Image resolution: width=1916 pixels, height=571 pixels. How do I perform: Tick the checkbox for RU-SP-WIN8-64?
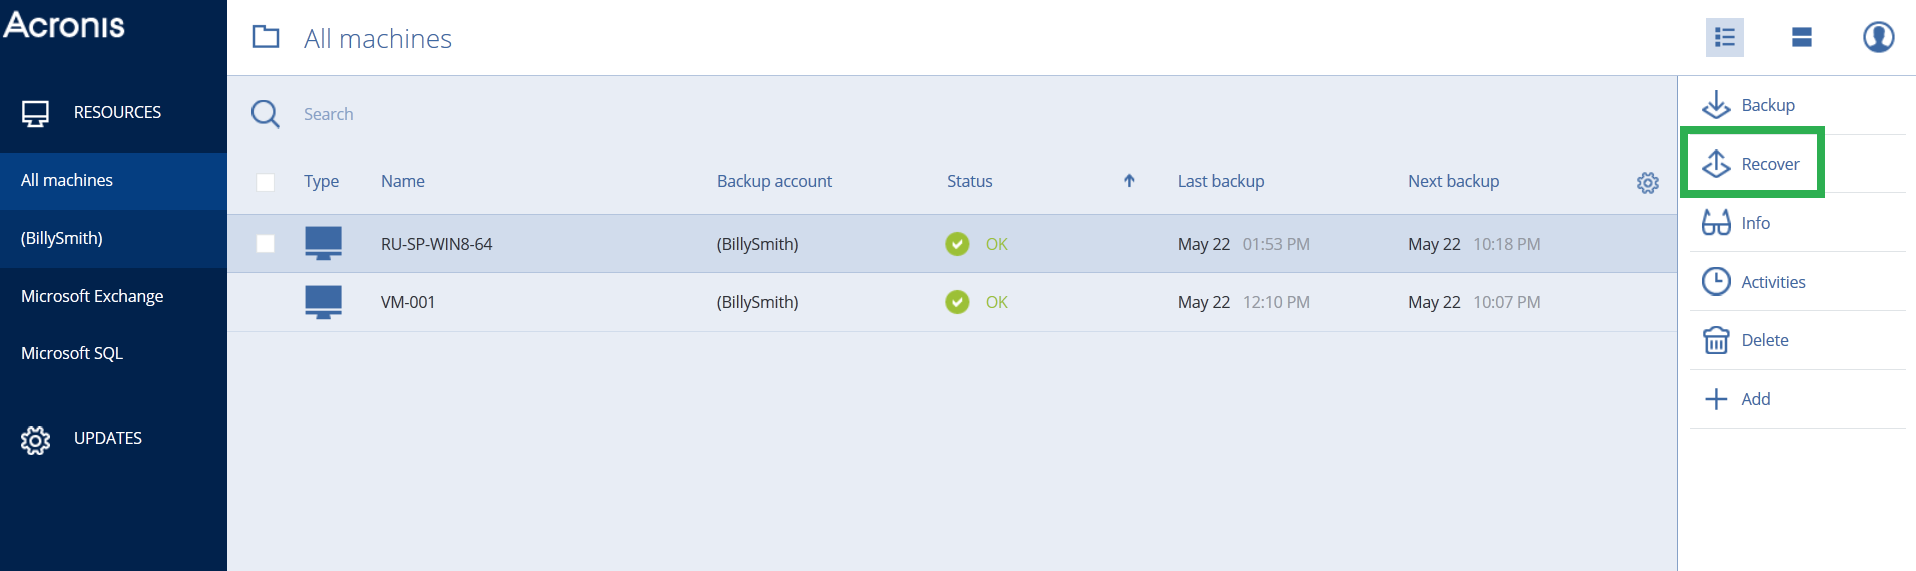pyautogui.click(x=265, y=244)
